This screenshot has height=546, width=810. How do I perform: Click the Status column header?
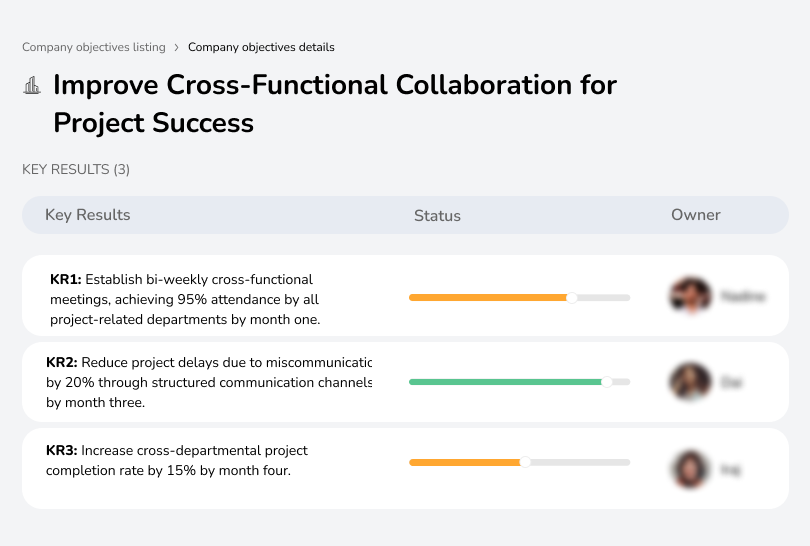coord(437,215)
